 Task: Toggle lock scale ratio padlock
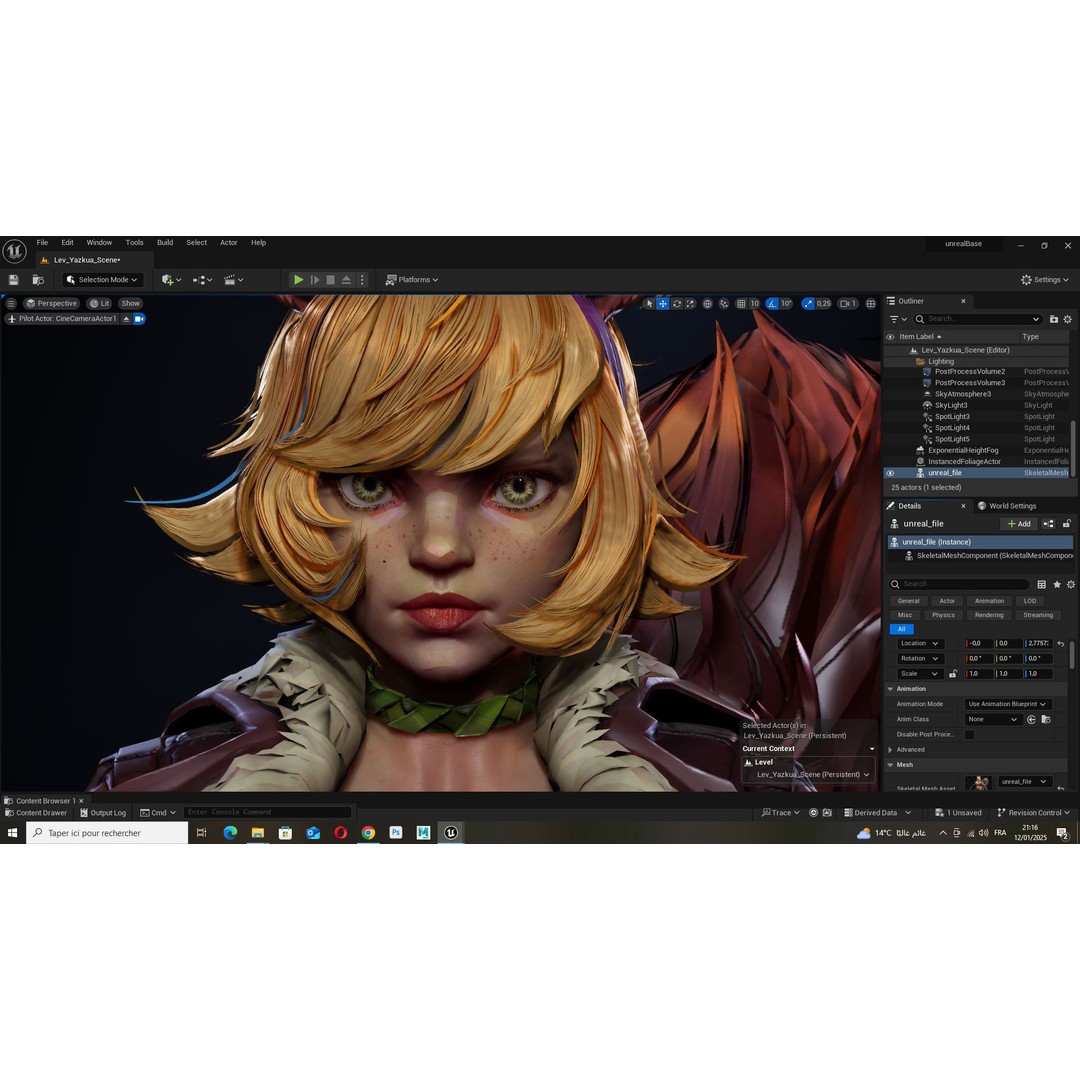[953, 674]
